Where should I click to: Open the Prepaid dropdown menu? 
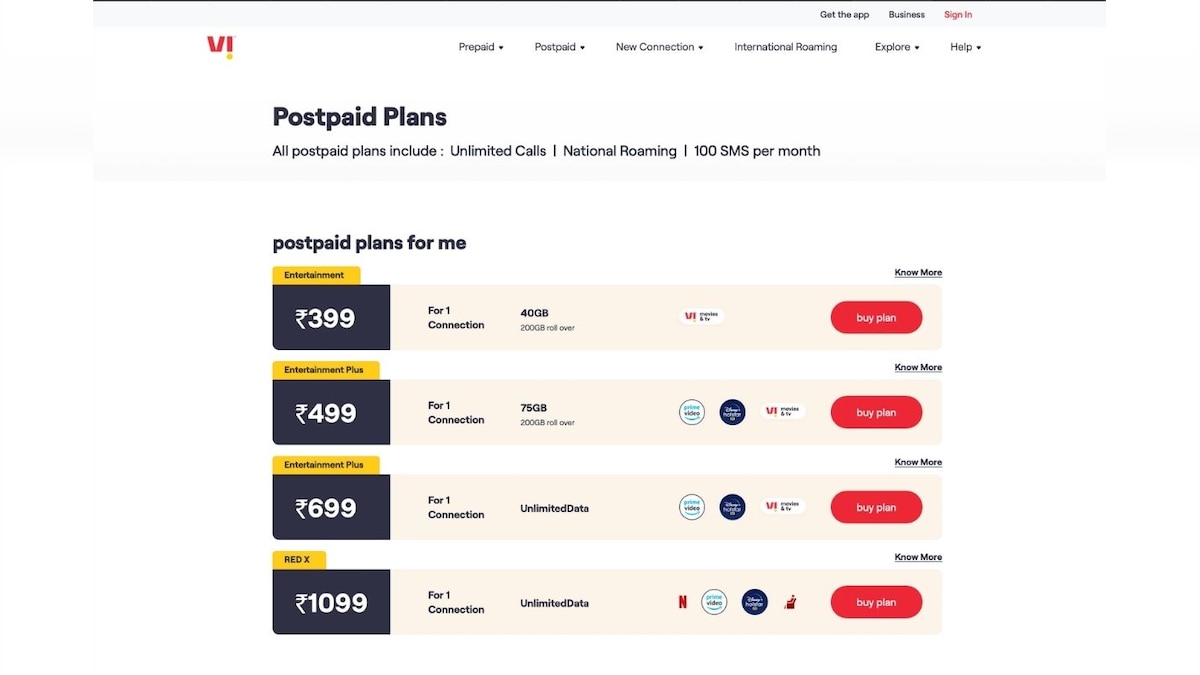point(481,46)
